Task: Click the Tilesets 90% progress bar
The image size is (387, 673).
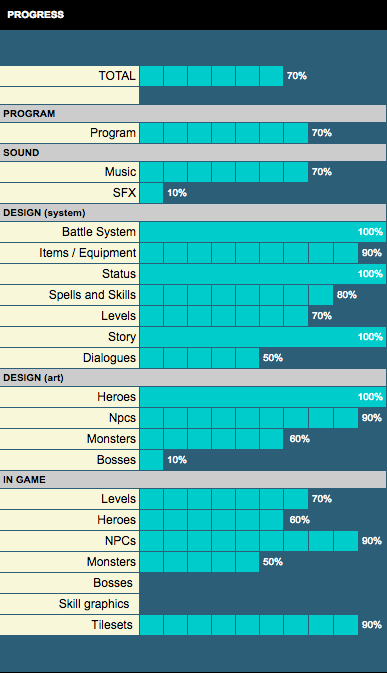Action: point(249,625)
